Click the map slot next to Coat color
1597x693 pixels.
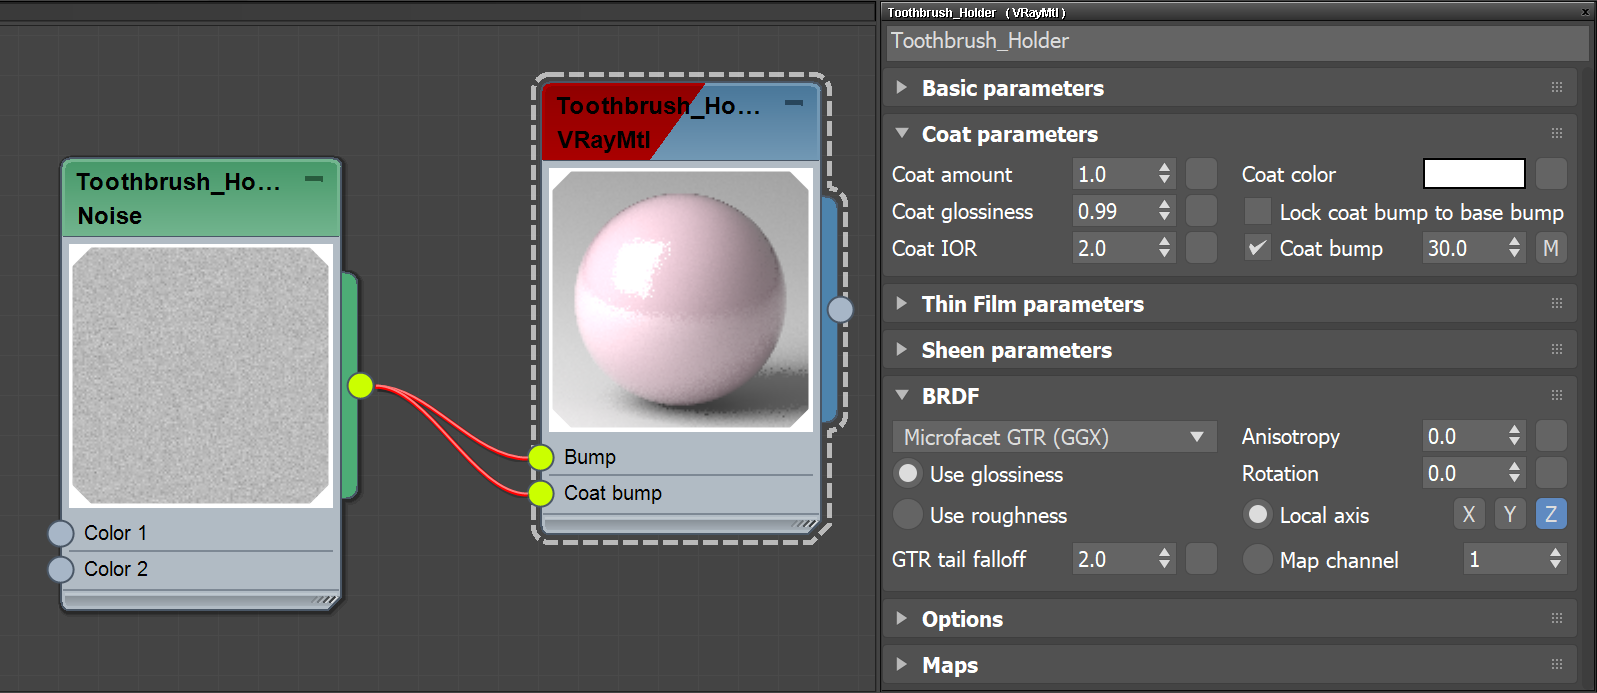(1551, 174)
